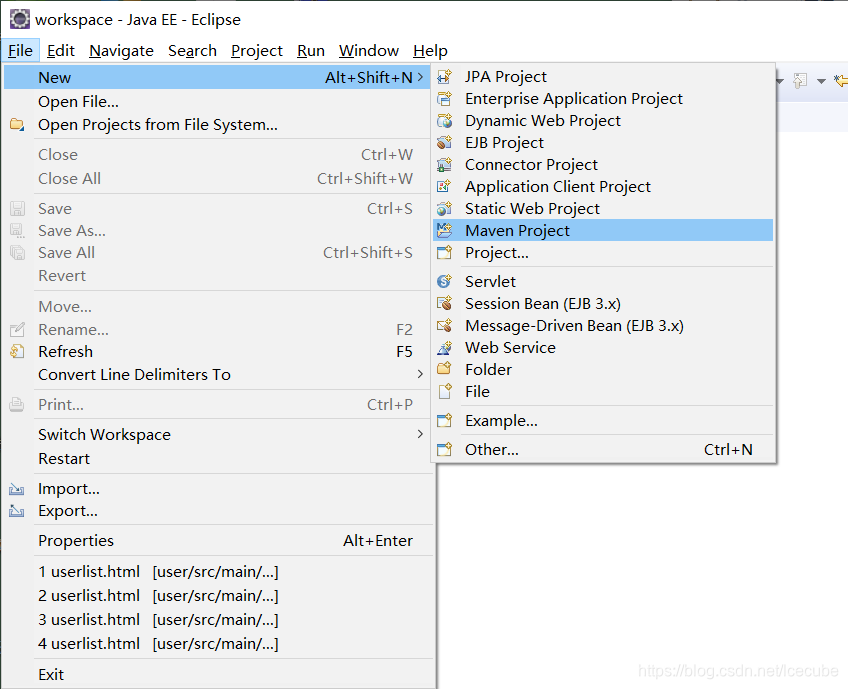848x689 pixels.
Task: Choose Import... entry
Action: coord(217,489)
